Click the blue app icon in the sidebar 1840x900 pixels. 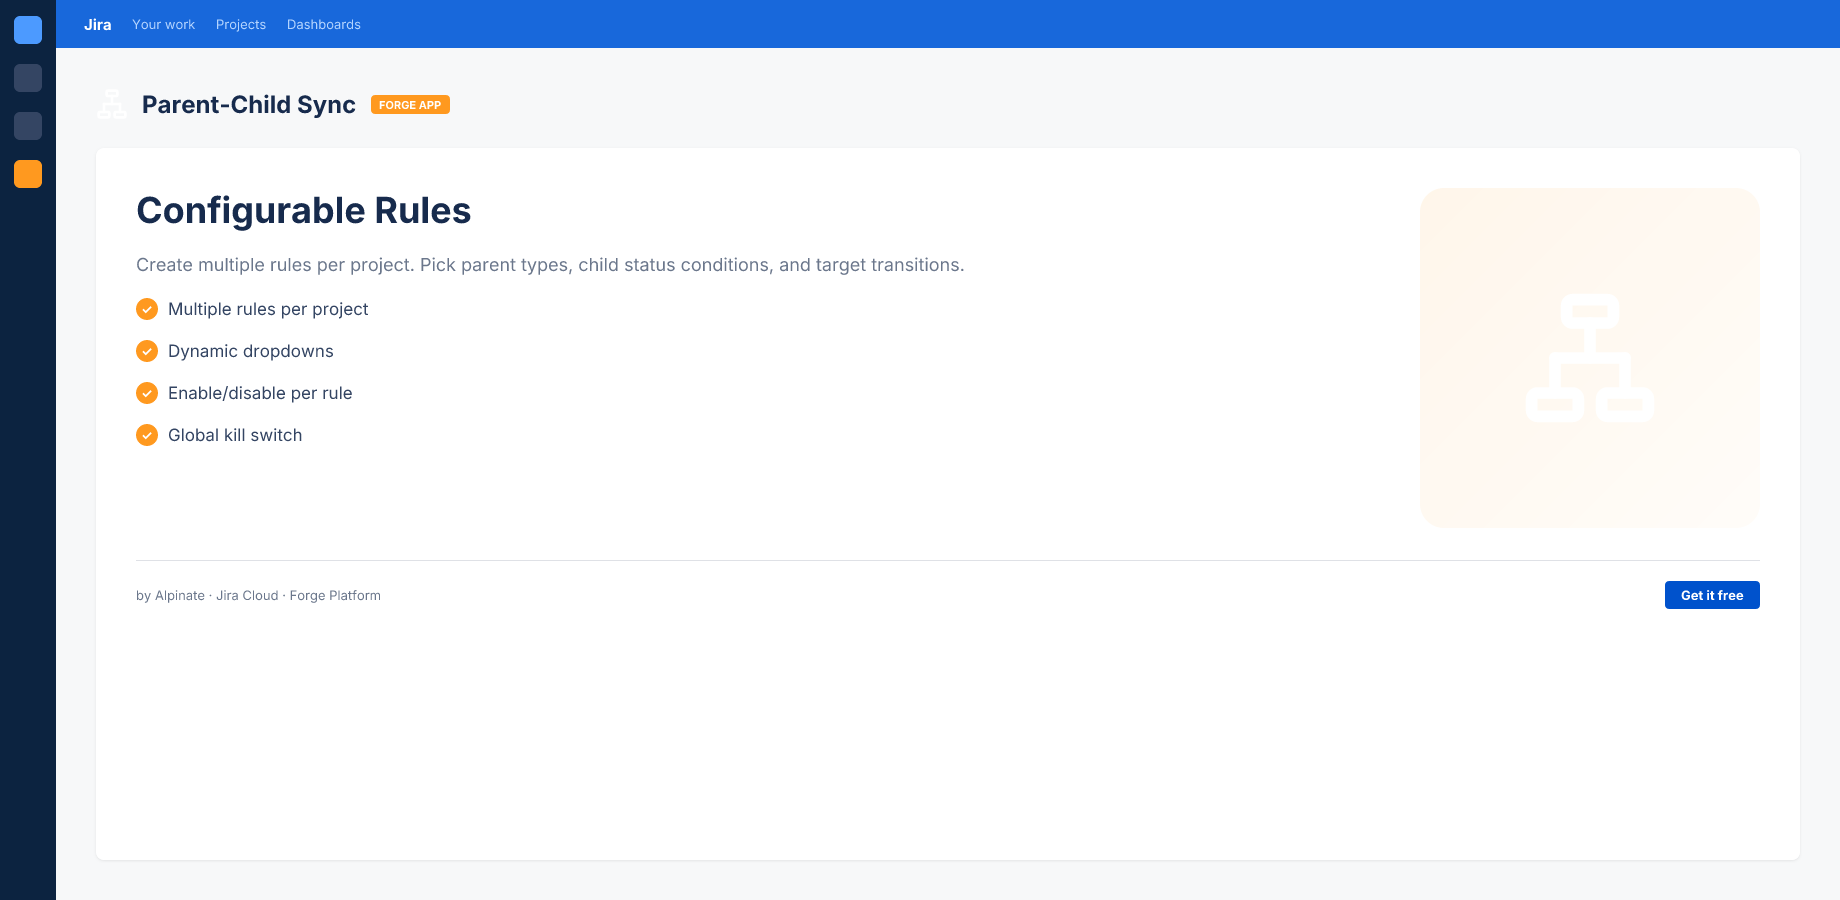(x=28, y=30)
